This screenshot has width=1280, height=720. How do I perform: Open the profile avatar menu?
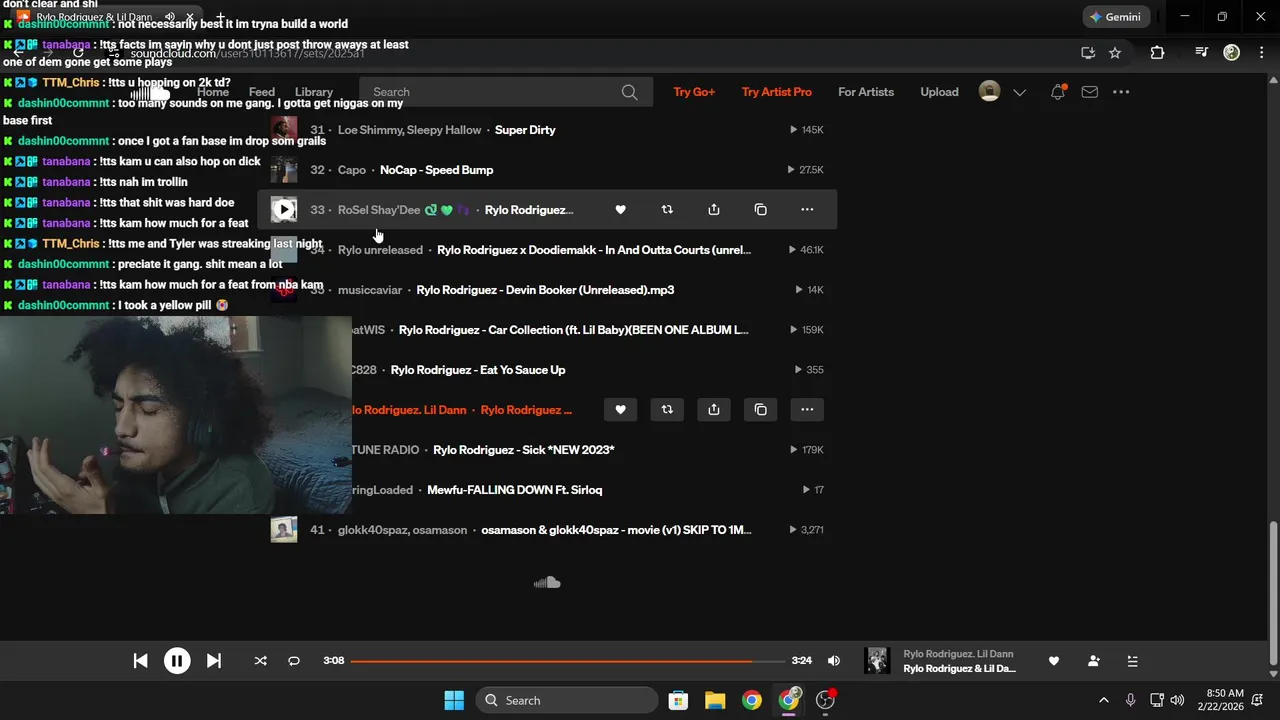tap(989, 92)
